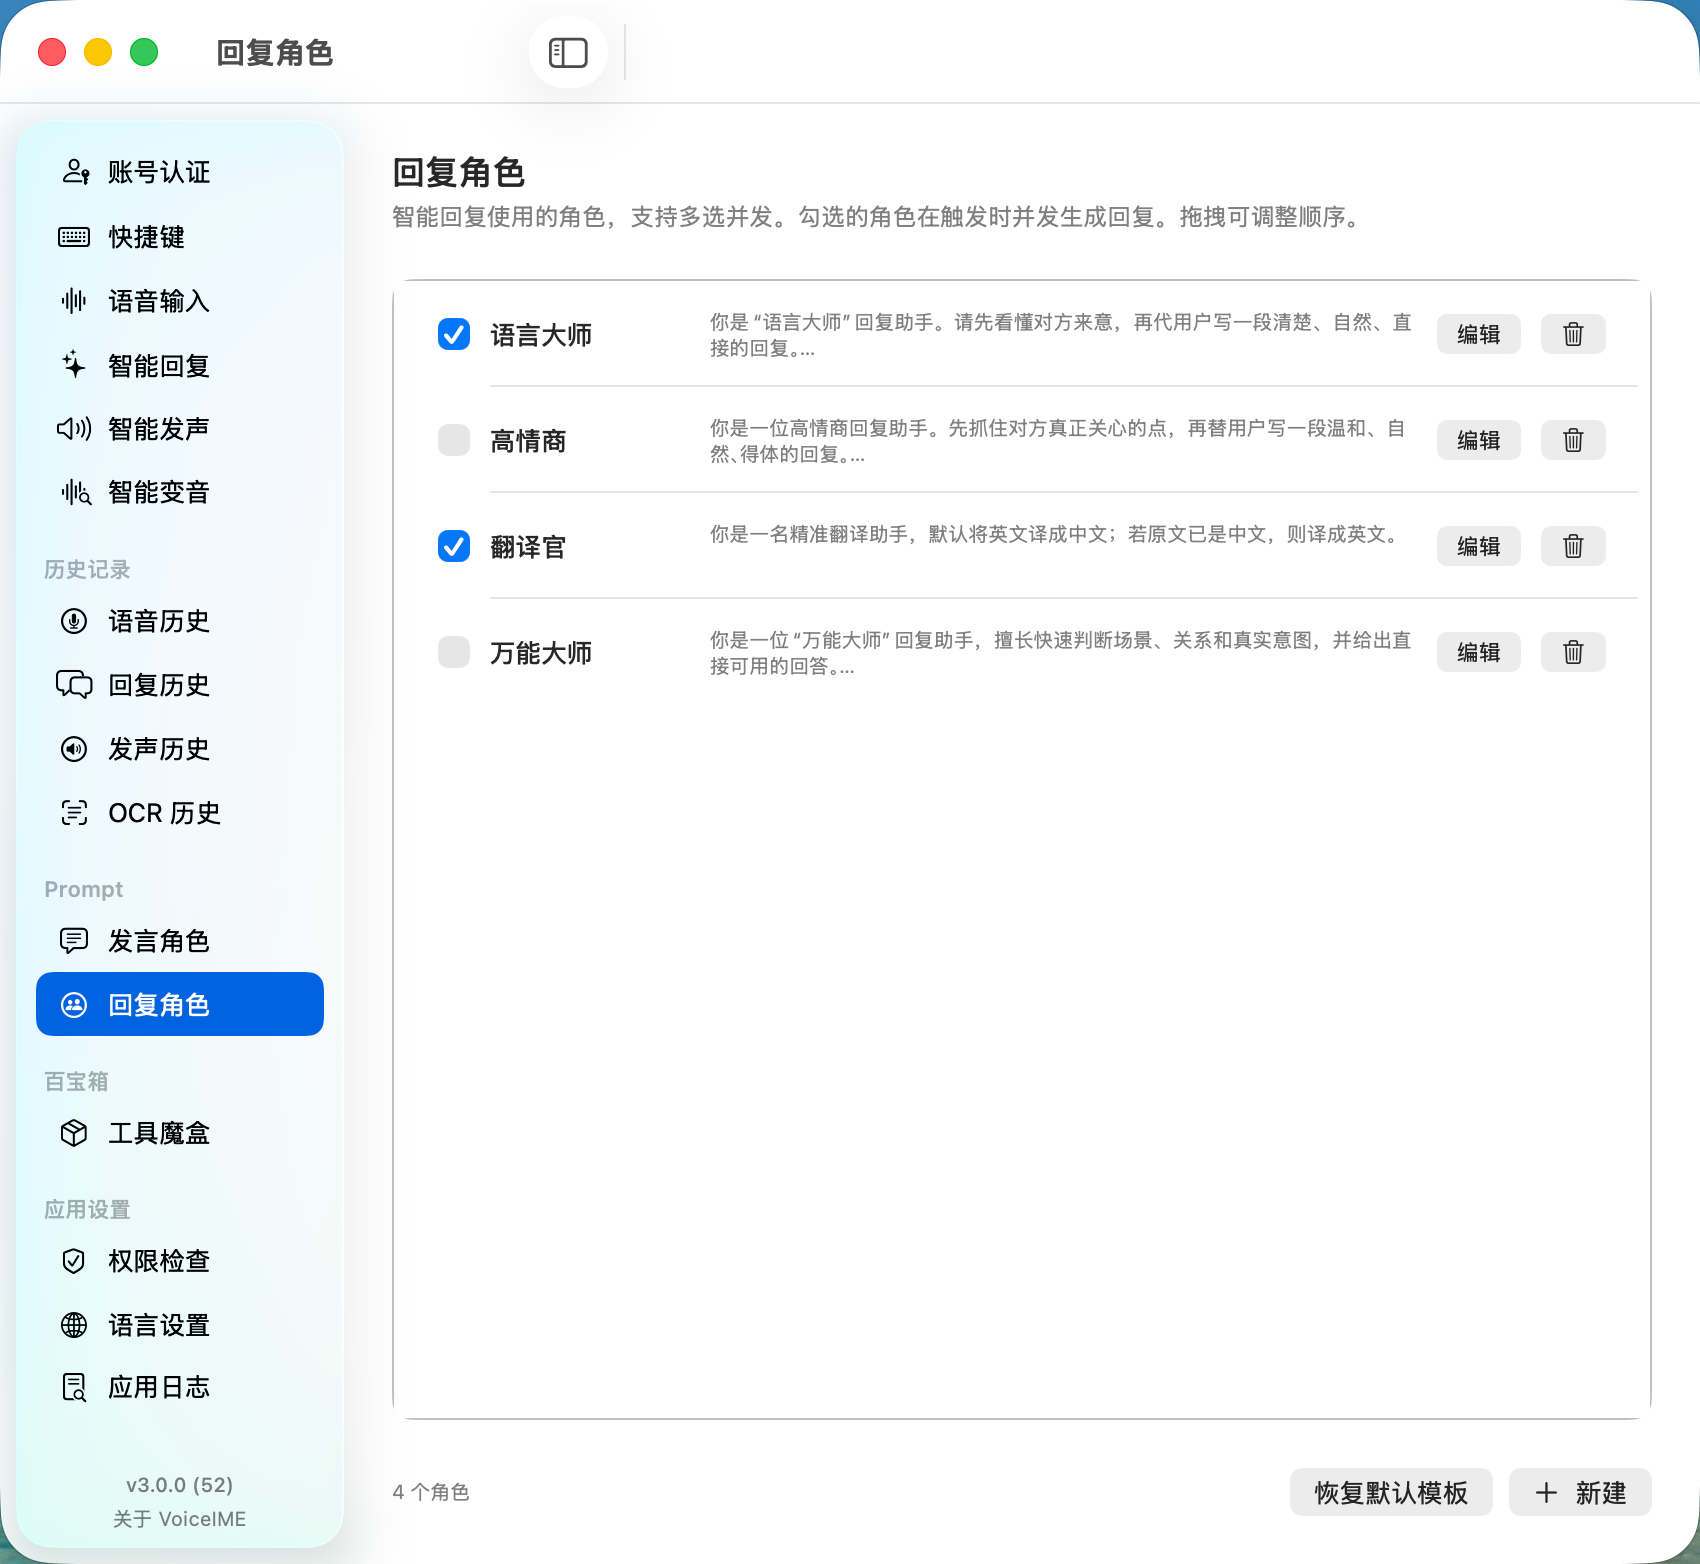Open 智能发声 in the sidebar
Image resolution: width=1700 pixels, height=1564 pixels.
click(180, 429)
